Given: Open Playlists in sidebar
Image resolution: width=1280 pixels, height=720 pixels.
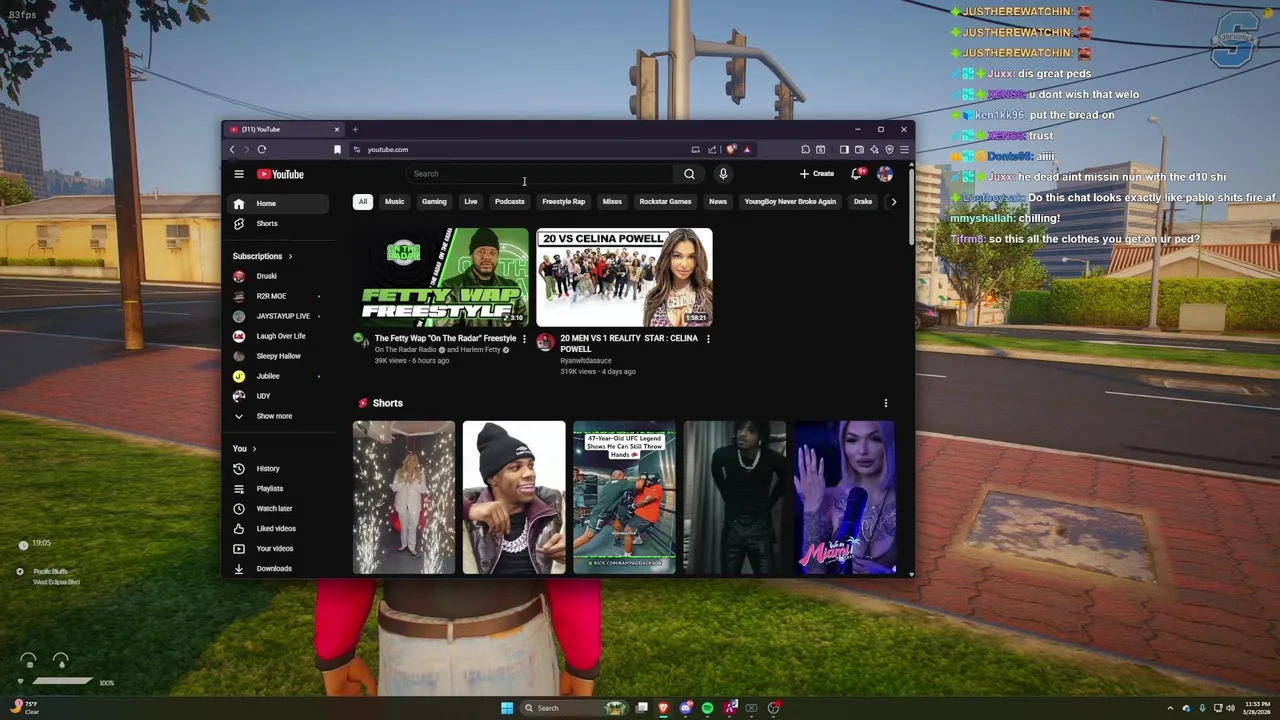Looking at the screenshot, I should (279, 489).
